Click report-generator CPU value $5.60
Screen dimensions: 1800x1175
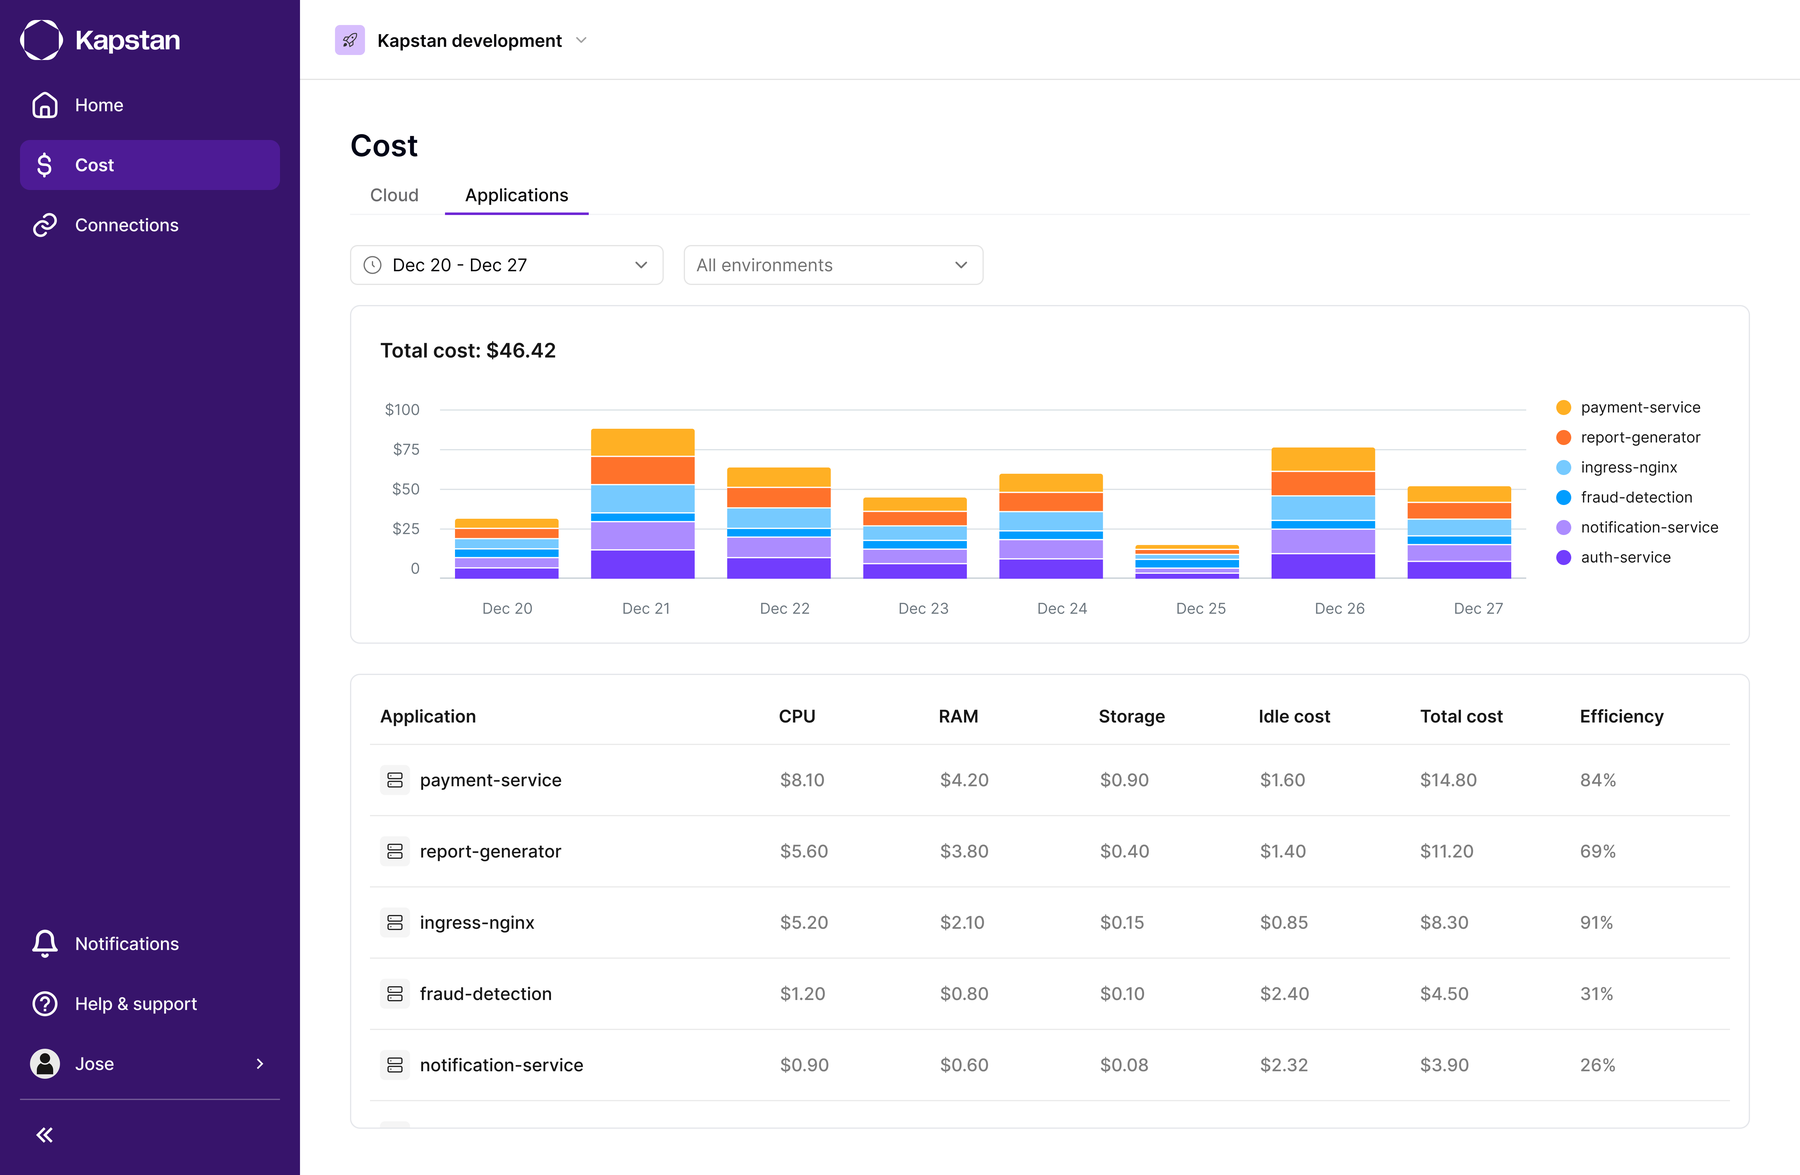pos(804,851)
